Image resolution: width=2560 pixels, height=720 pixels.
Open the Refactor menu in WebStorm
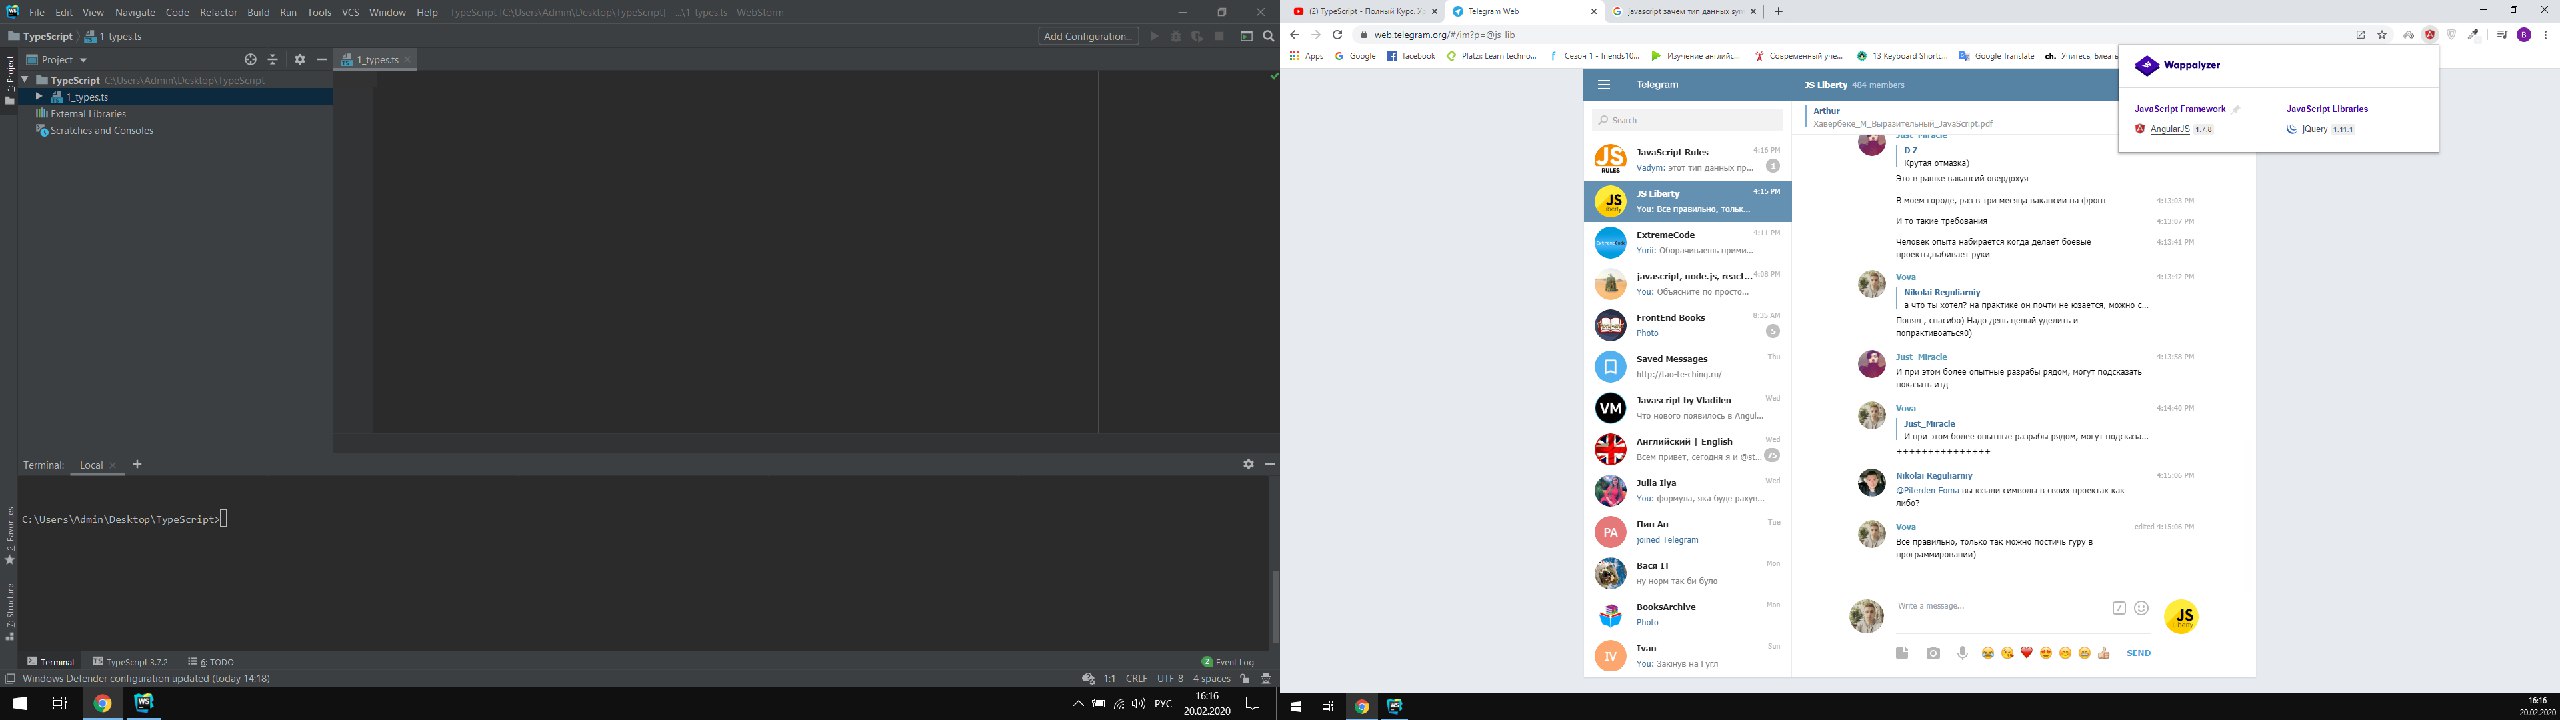(218, 12)
